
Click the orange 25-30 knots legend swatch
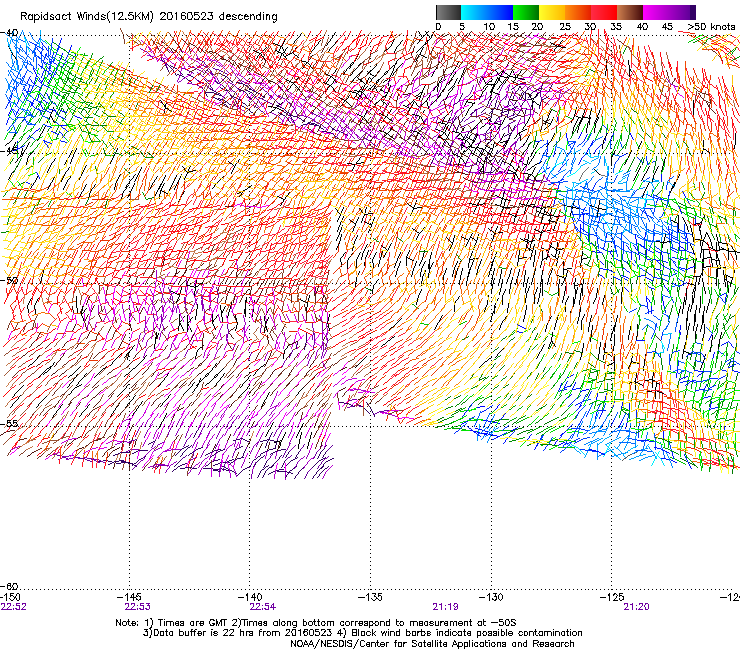578,12
